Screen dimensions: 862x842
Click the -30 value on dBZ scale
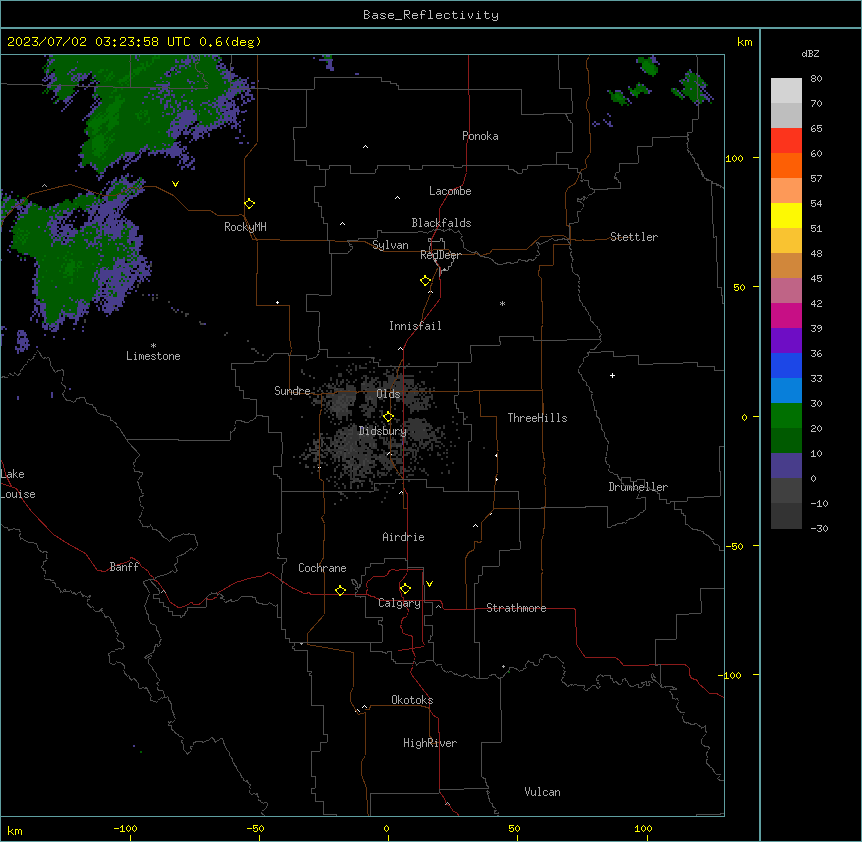(x=819, y=528)
